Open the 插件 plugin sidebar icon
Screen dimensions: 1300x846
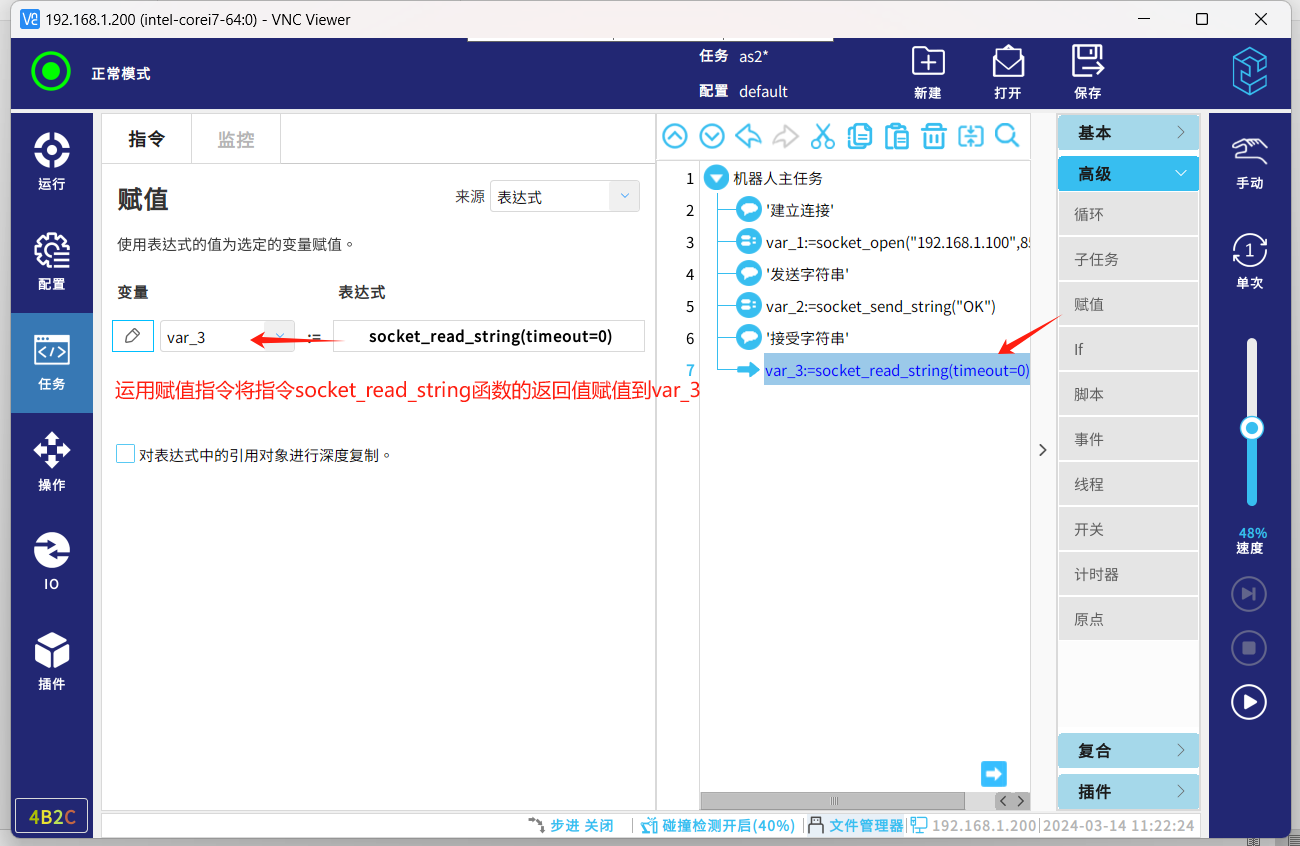51,661
